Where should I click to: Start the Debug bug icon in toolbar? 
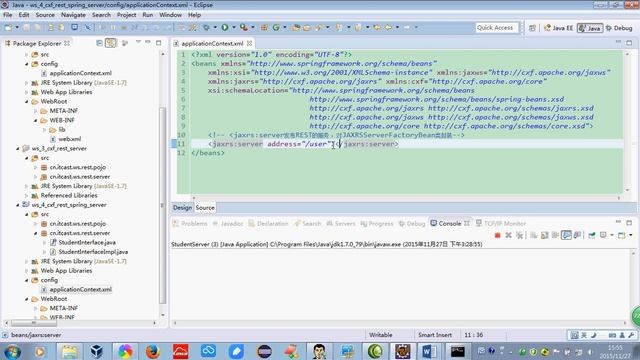[x=206, y=27]
